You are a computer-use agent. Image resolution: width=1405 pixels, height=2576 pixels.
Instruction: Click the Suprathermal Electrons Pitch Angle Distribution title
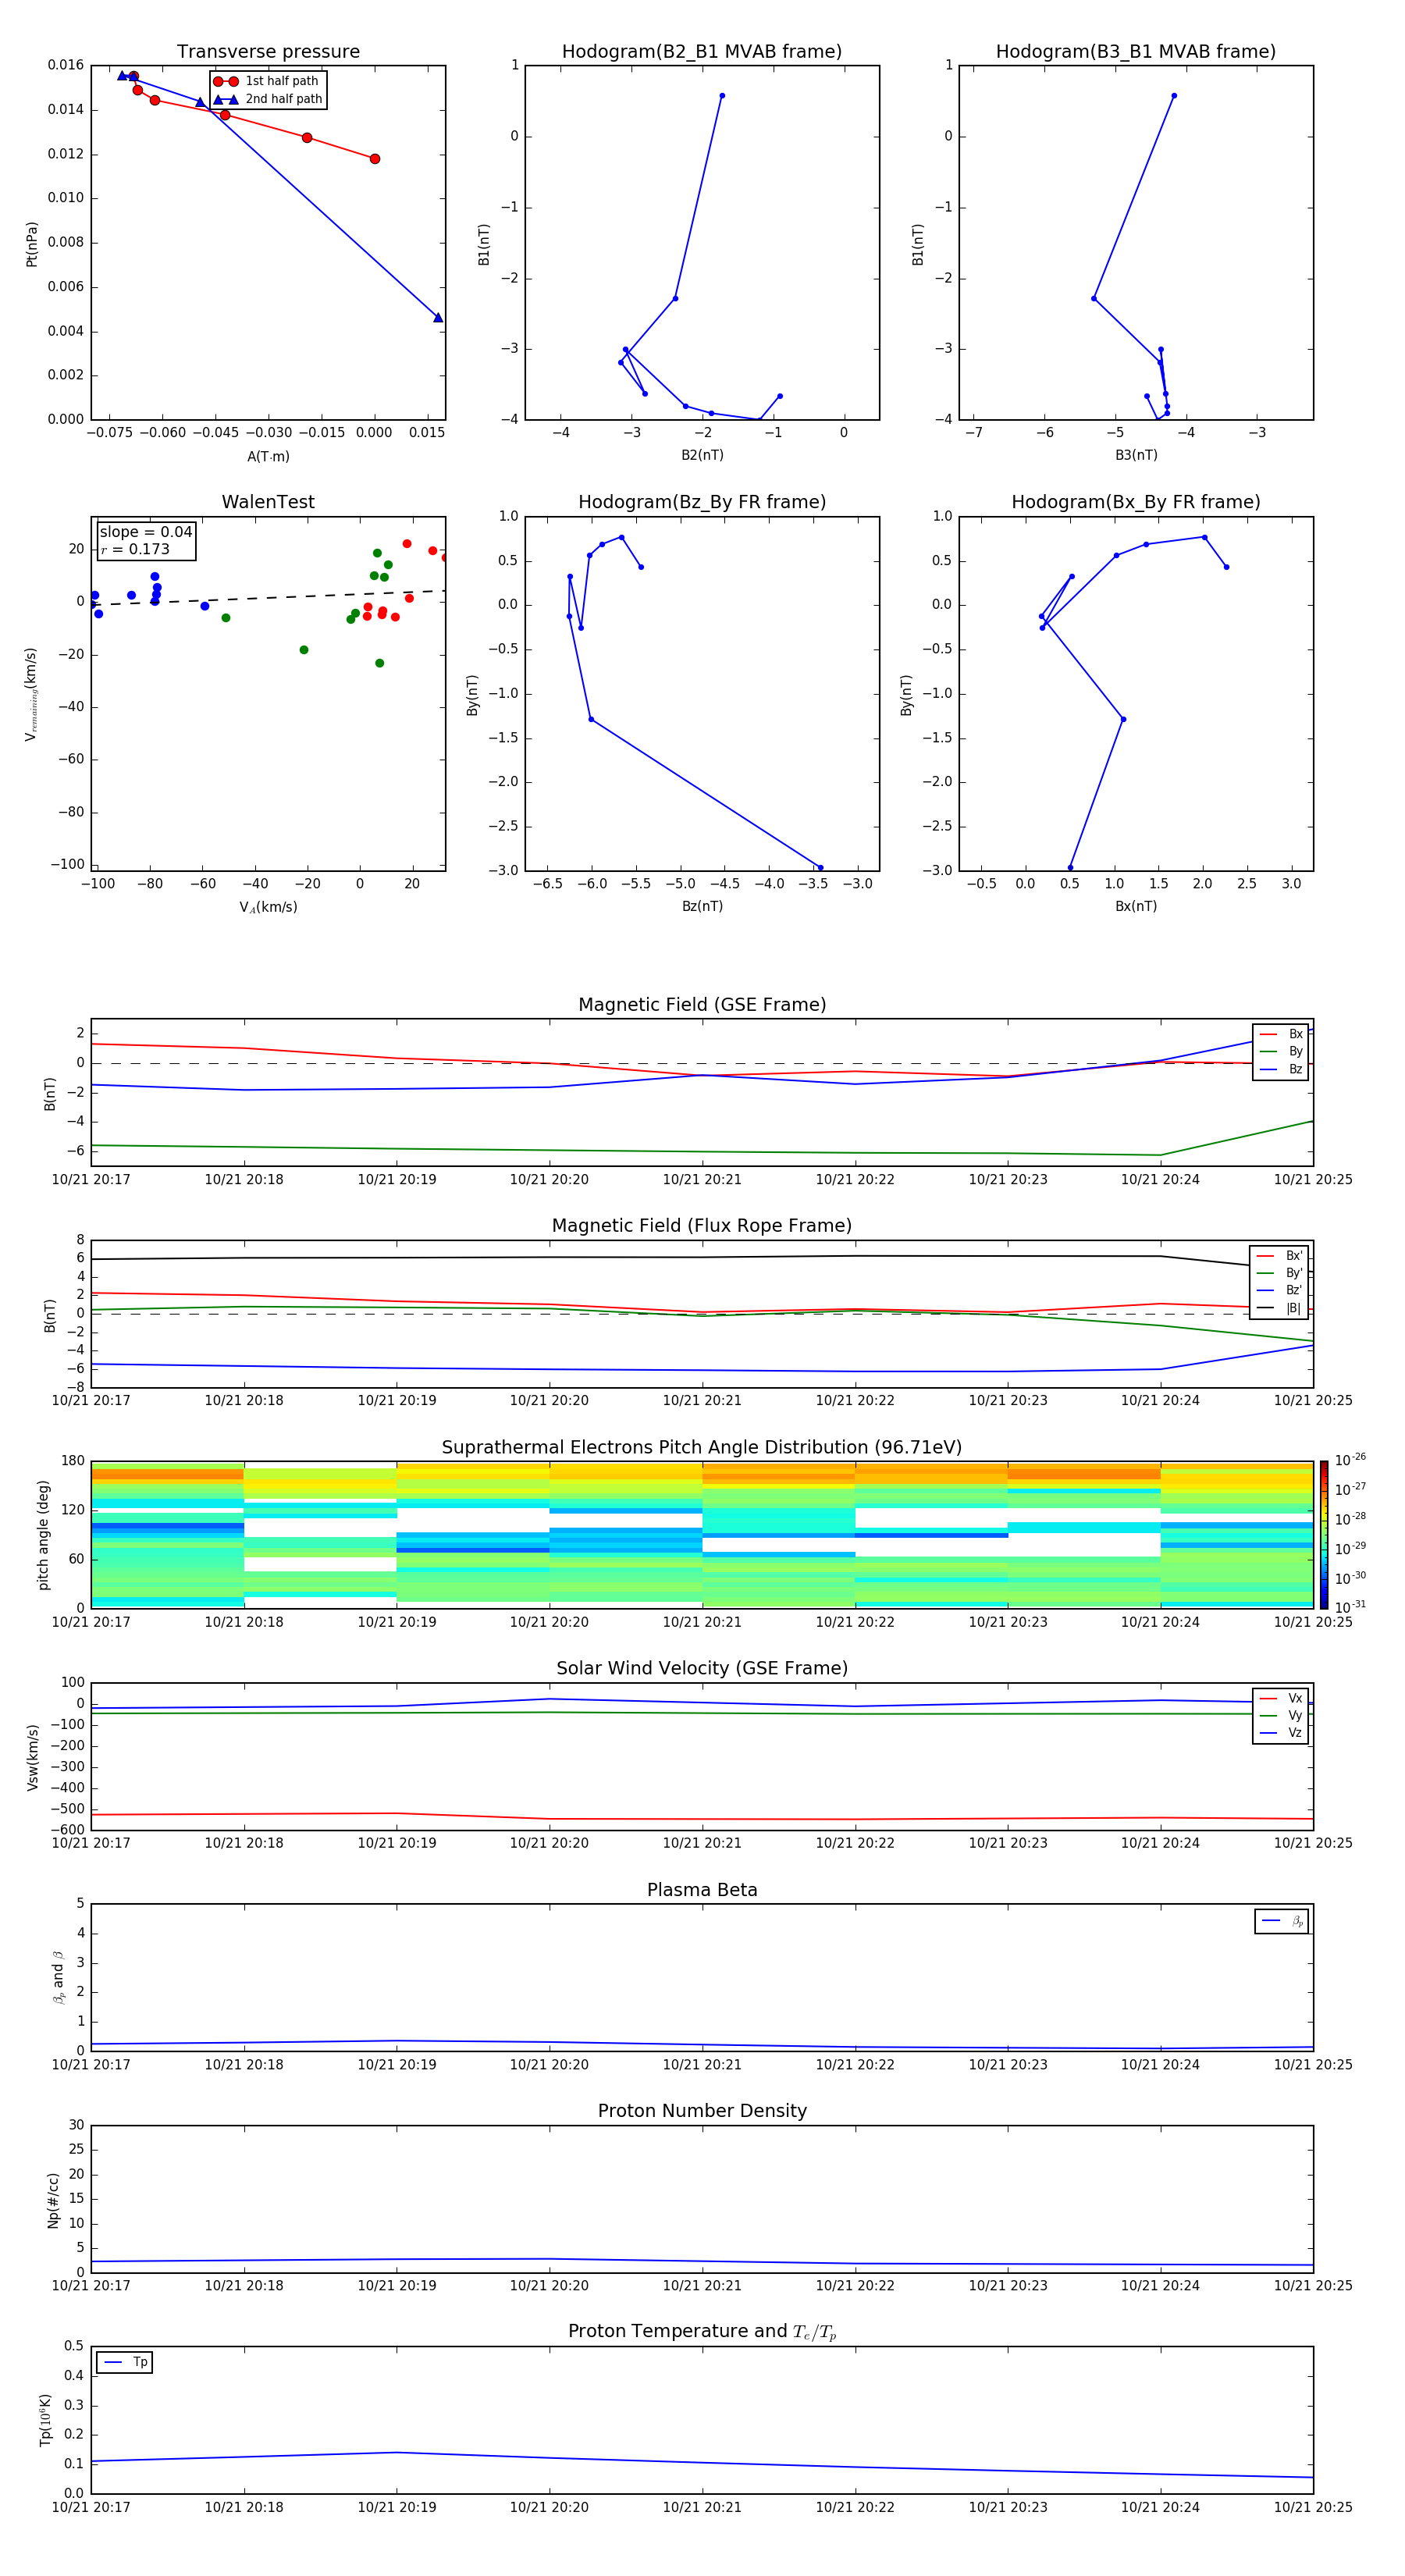coord(702,1448)
